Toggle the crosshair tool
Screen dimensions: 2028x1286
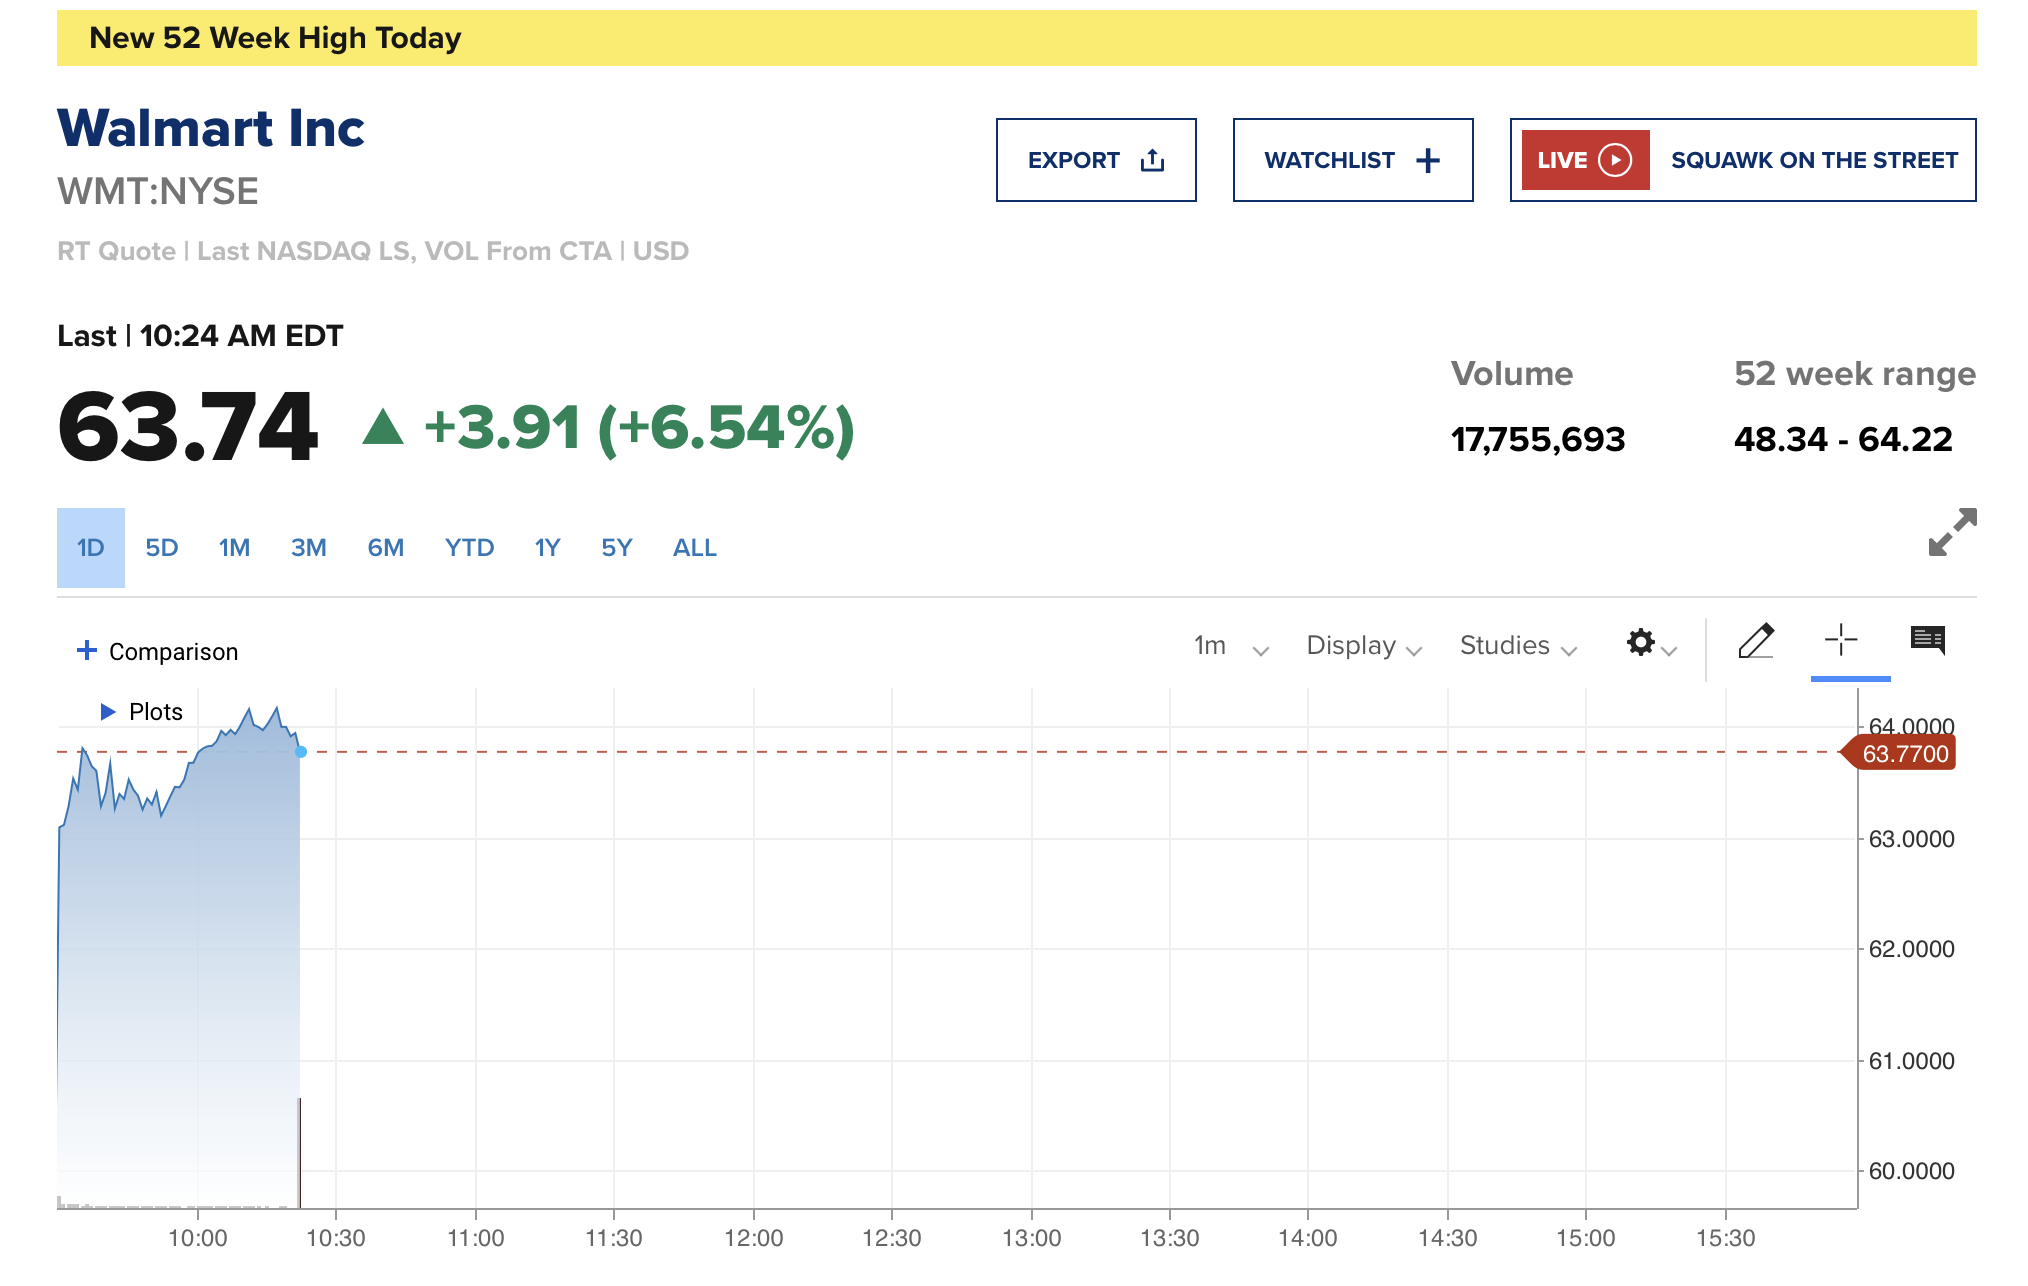coord(1840,640)
